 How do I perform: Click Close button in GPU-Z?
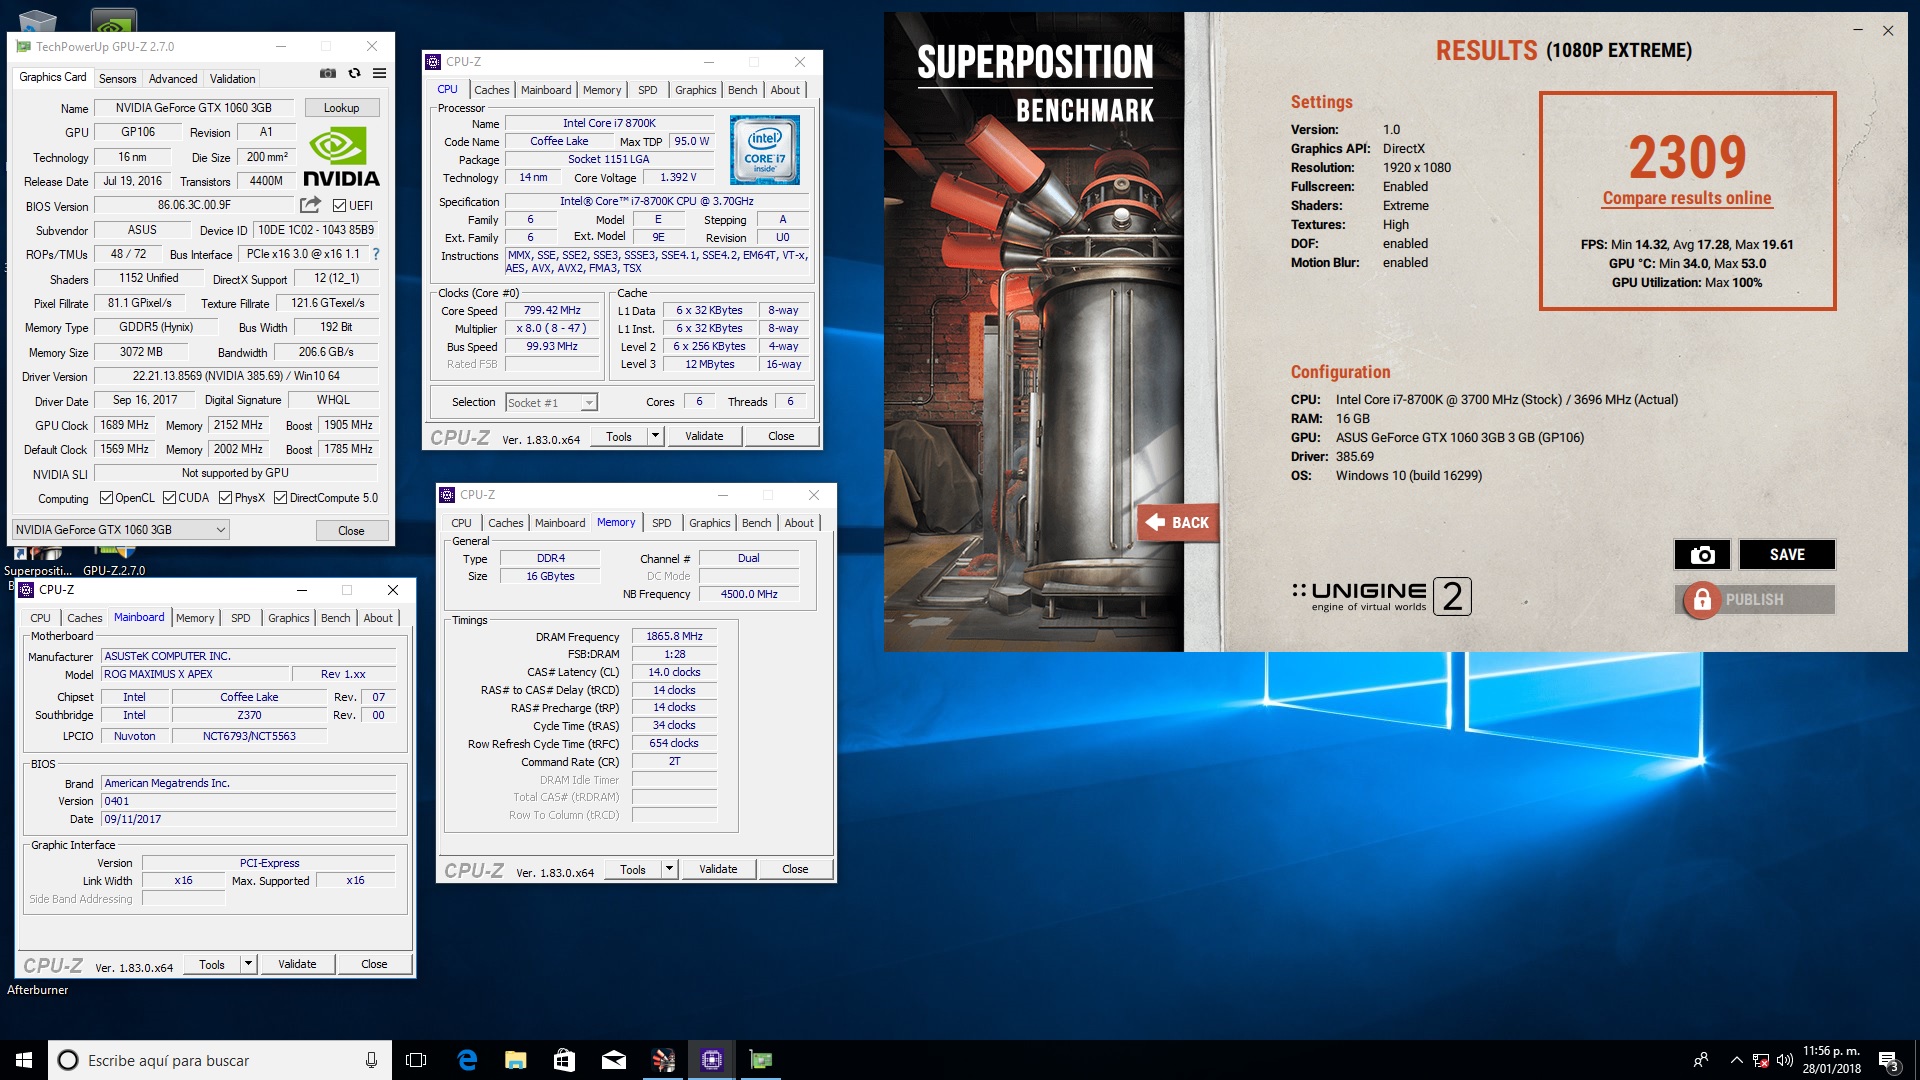tap(351, 530)
